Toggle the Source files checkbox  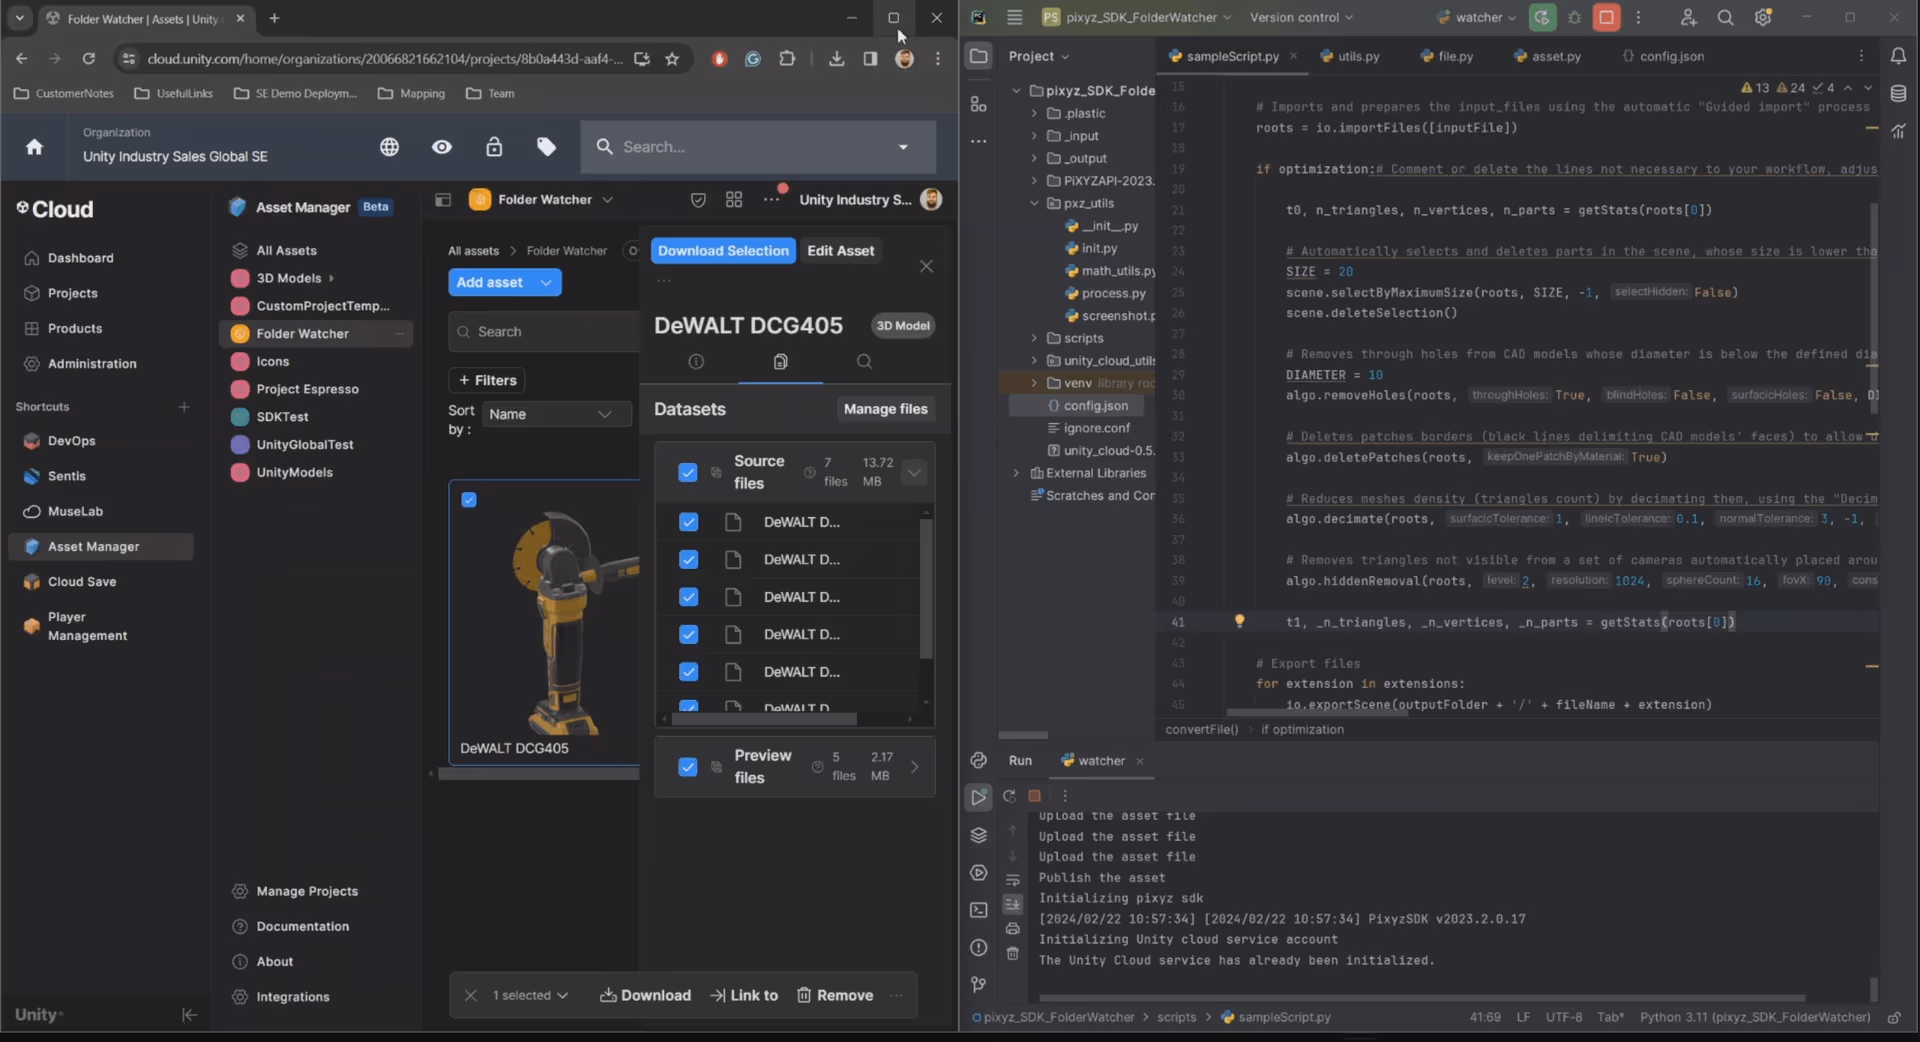688,472
